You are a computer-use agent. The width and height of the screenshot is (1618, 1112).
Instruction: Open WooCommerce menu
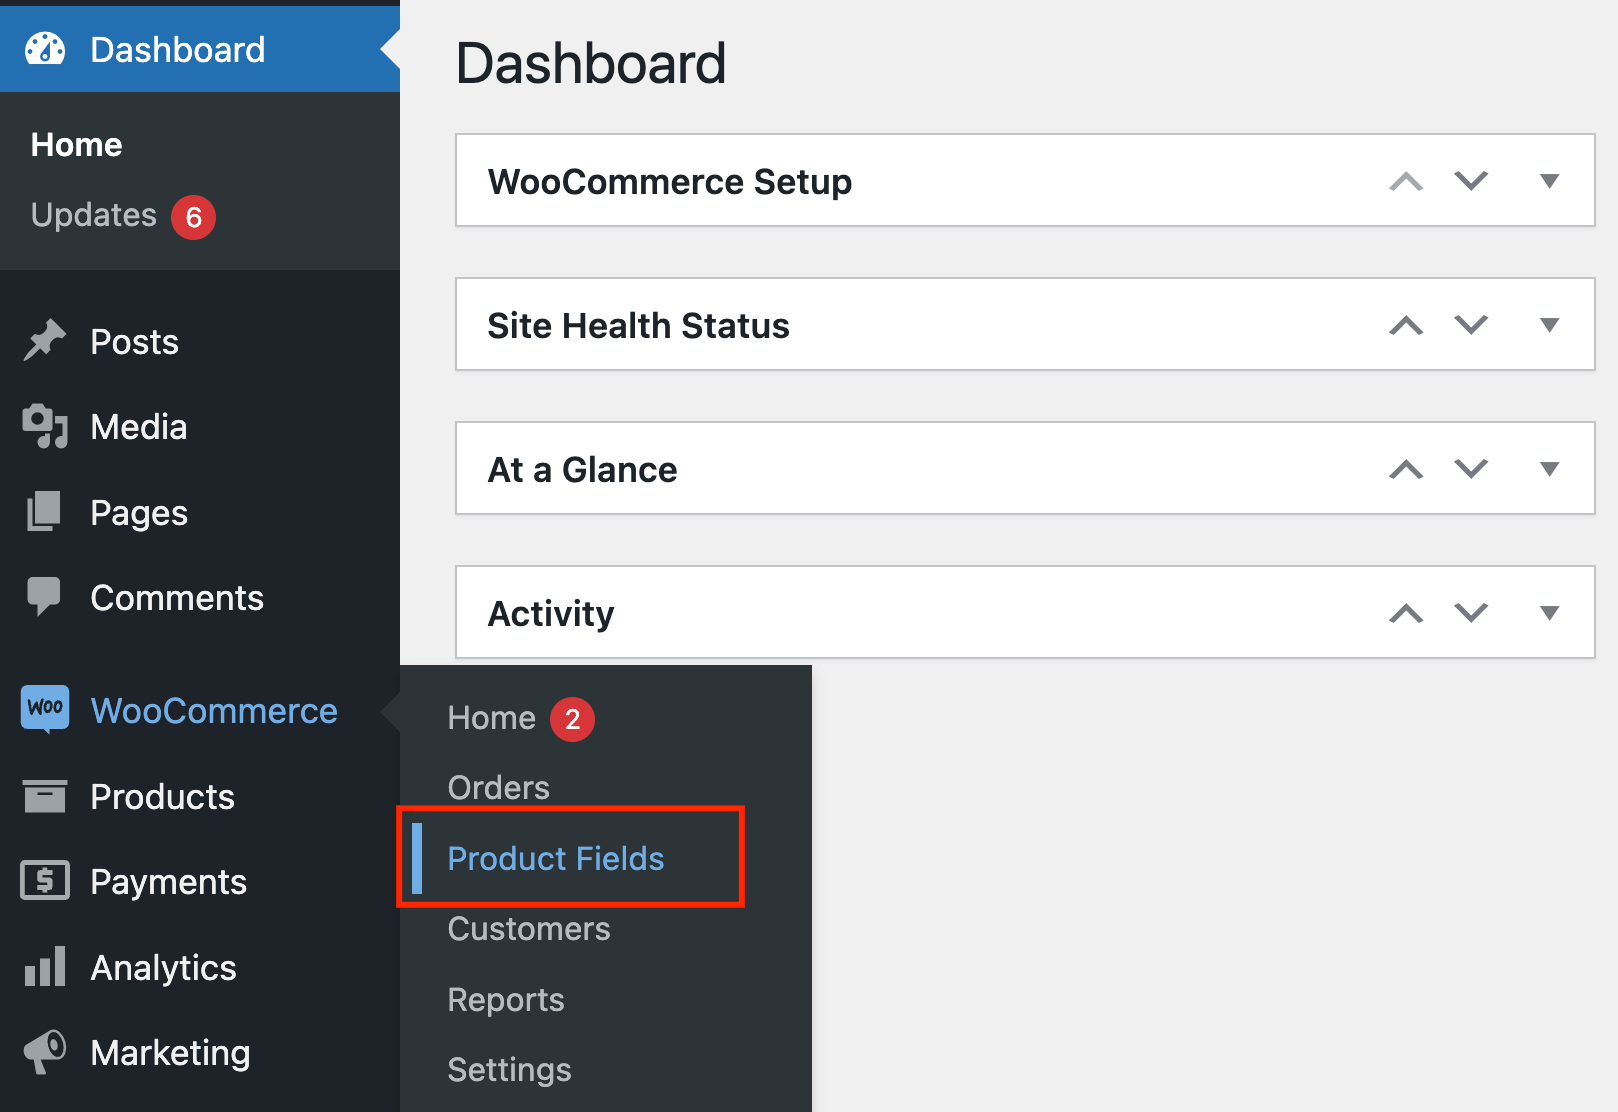(200, 711)
